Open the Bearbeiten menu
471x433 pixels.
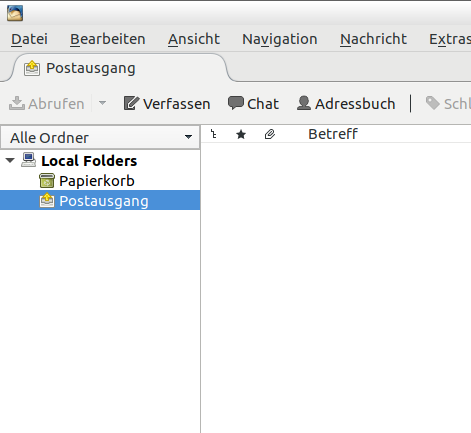[x=108, y=39]
